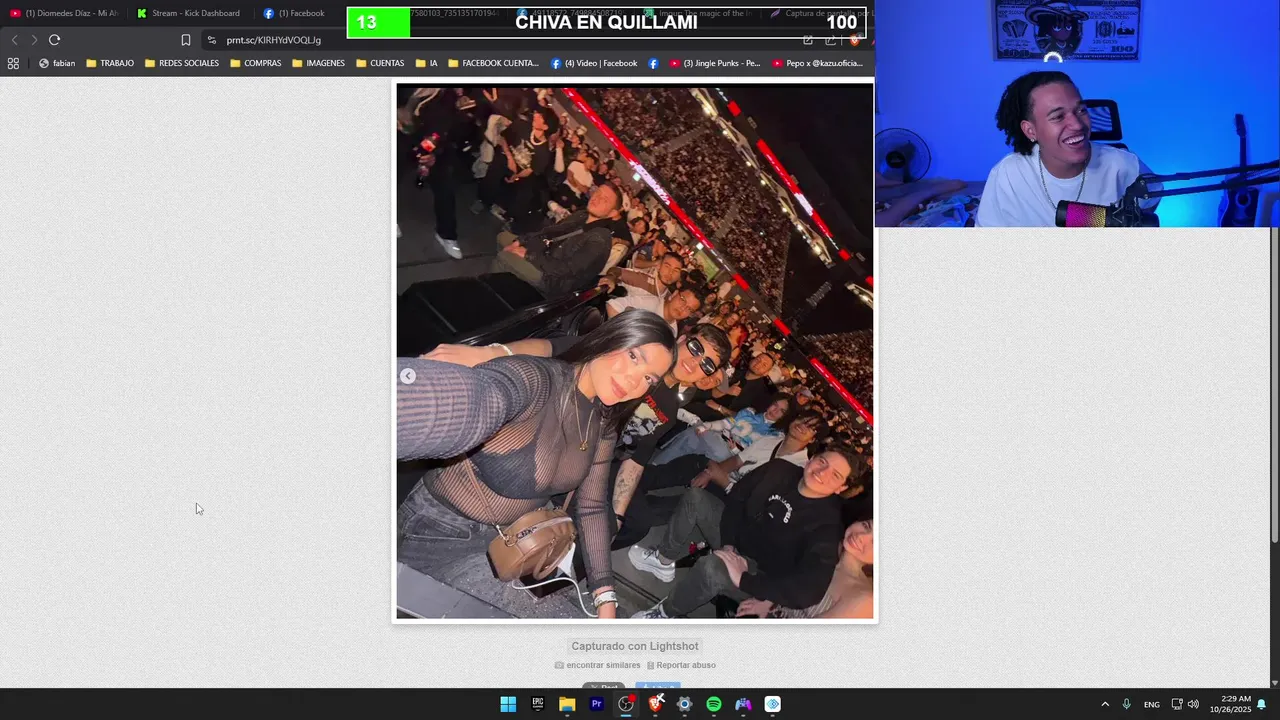Open the gear settings app in the taskbar

tap(684, 704)
